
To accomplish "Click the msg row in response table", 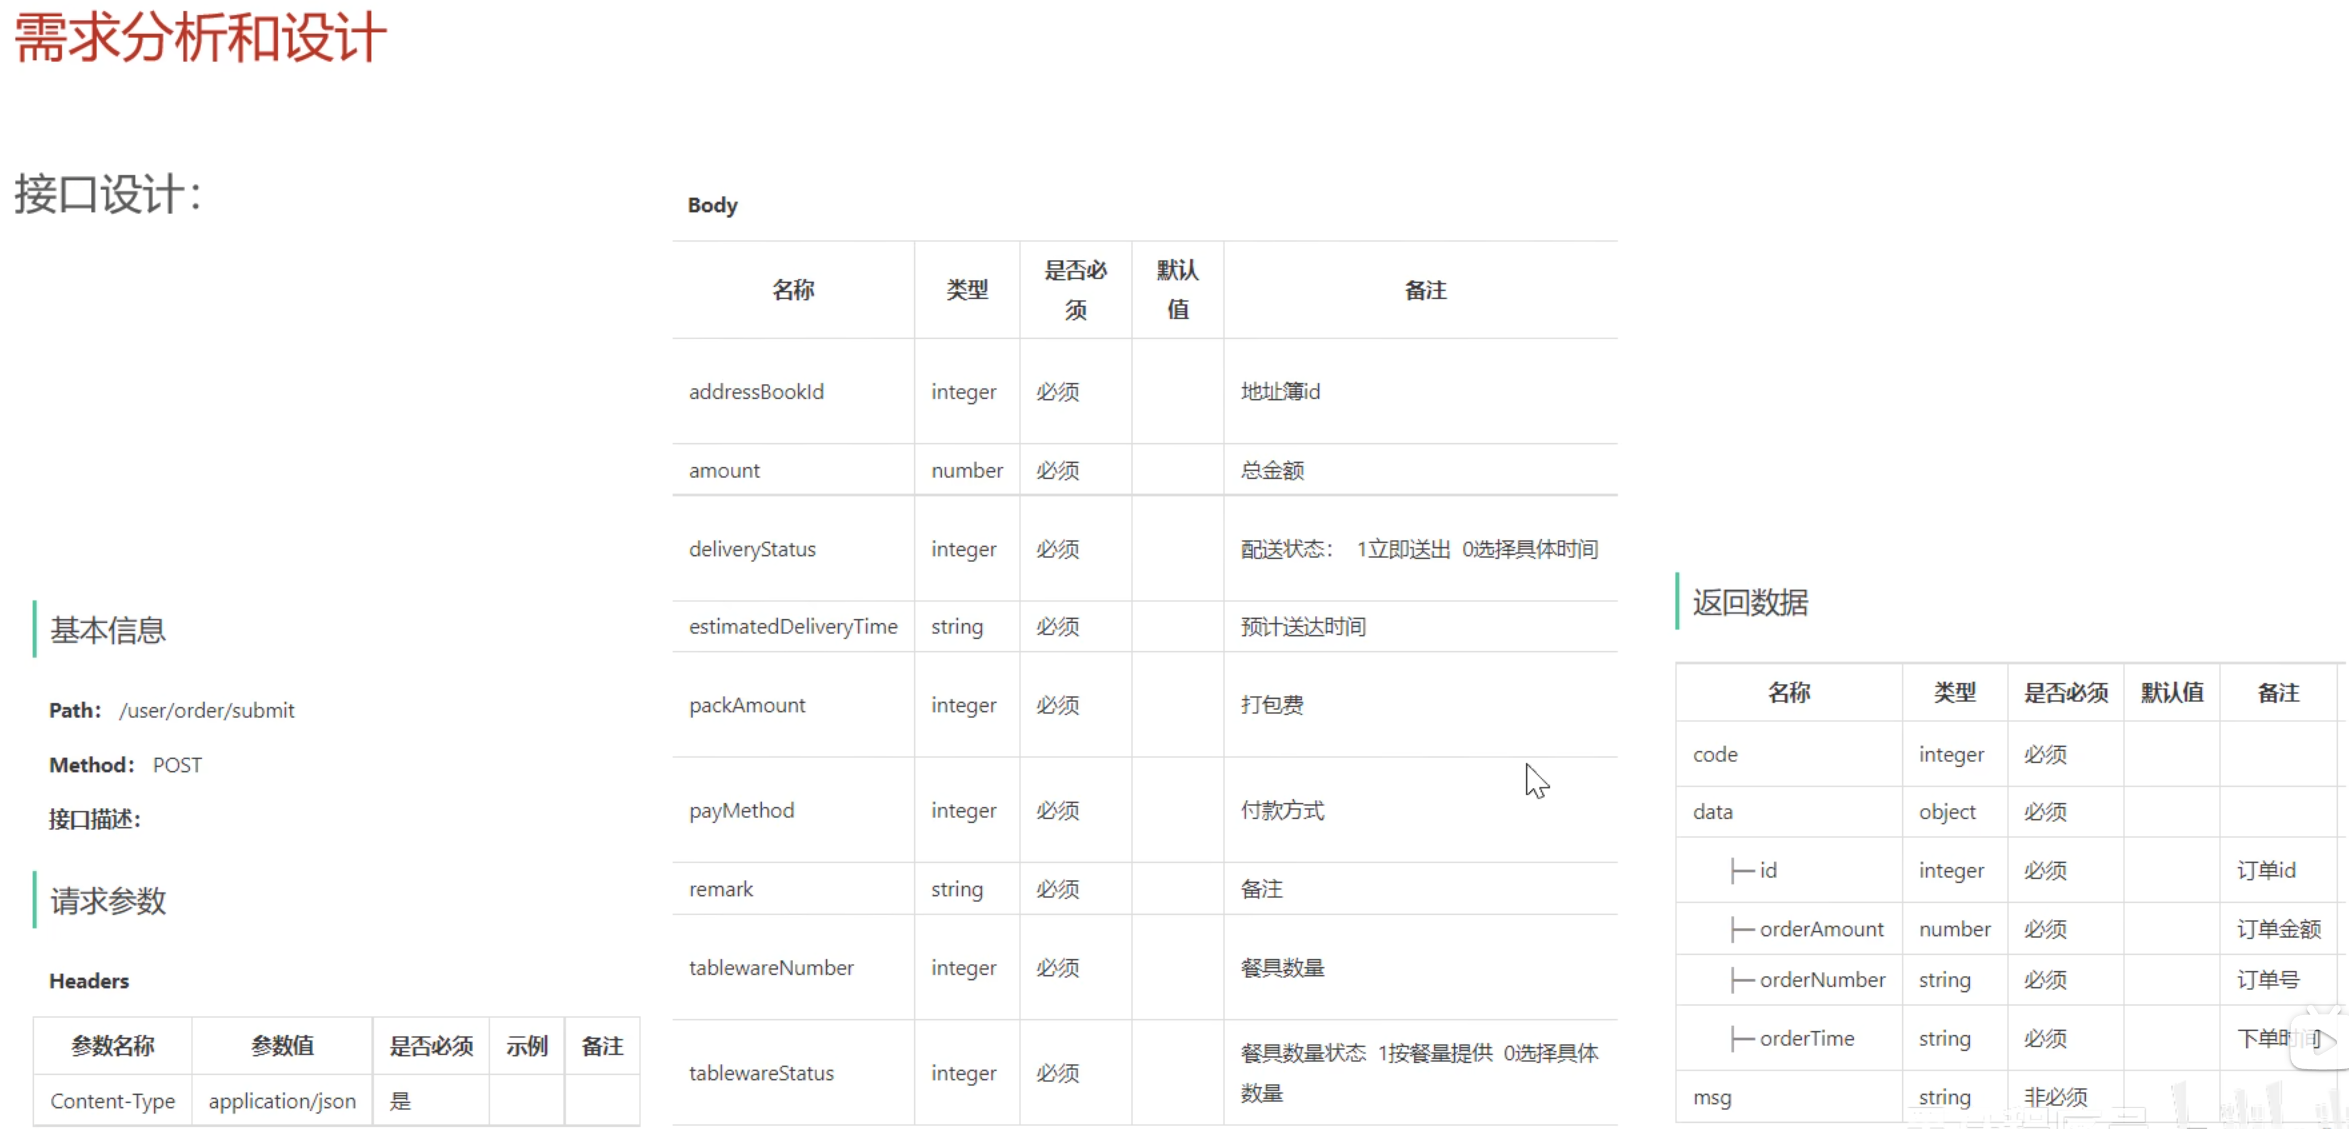I will [x=1711, y=1097].
